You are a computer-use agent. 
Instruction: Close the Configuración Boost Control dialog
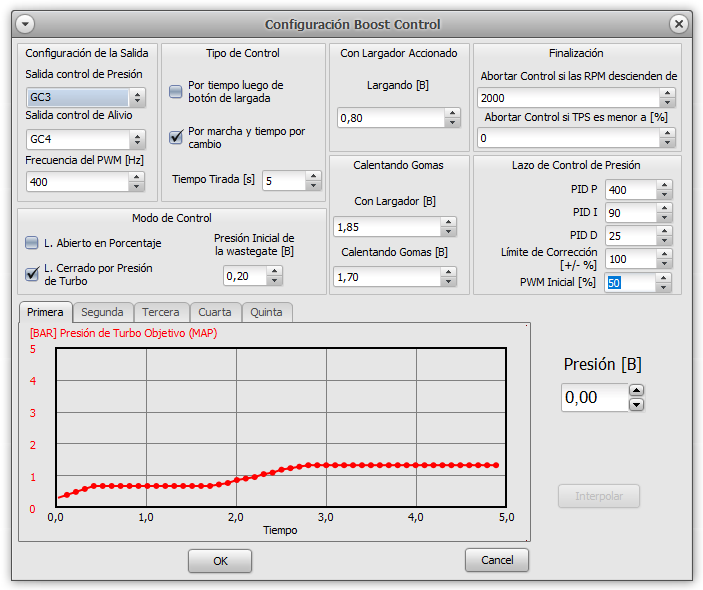pos(679,24)
